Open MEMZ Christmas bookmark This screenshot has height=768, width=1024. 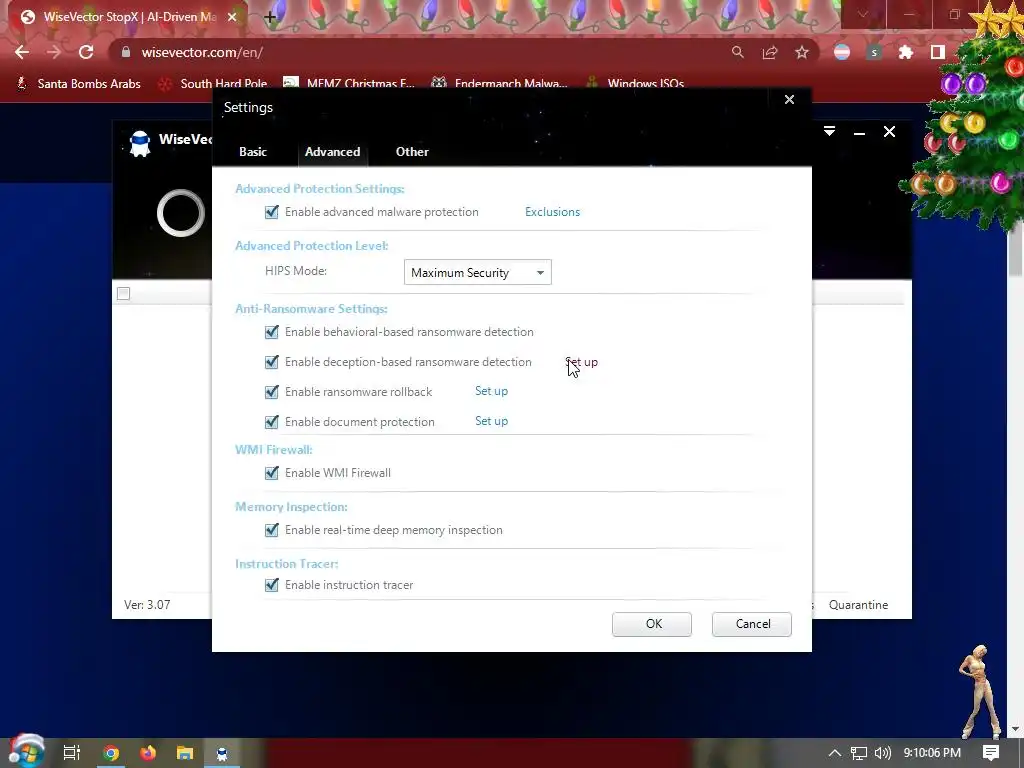click(349, 84)
